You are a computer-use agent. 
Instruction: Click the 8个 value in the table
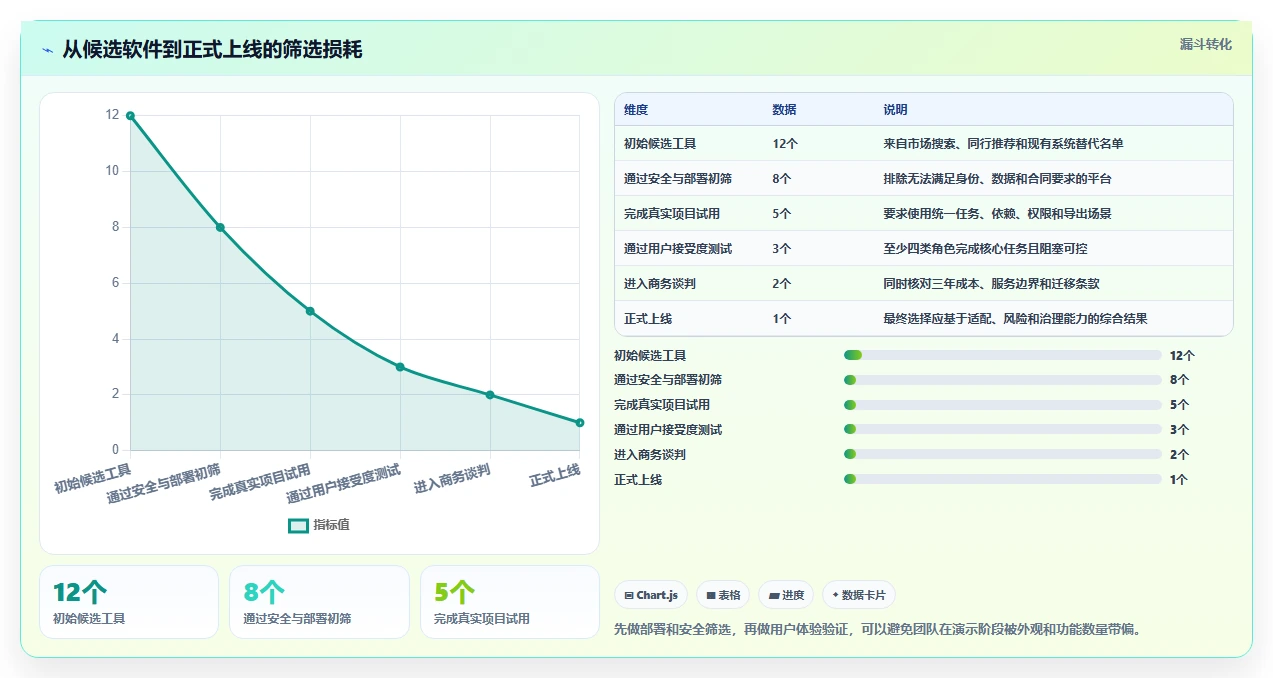(782, 179)
